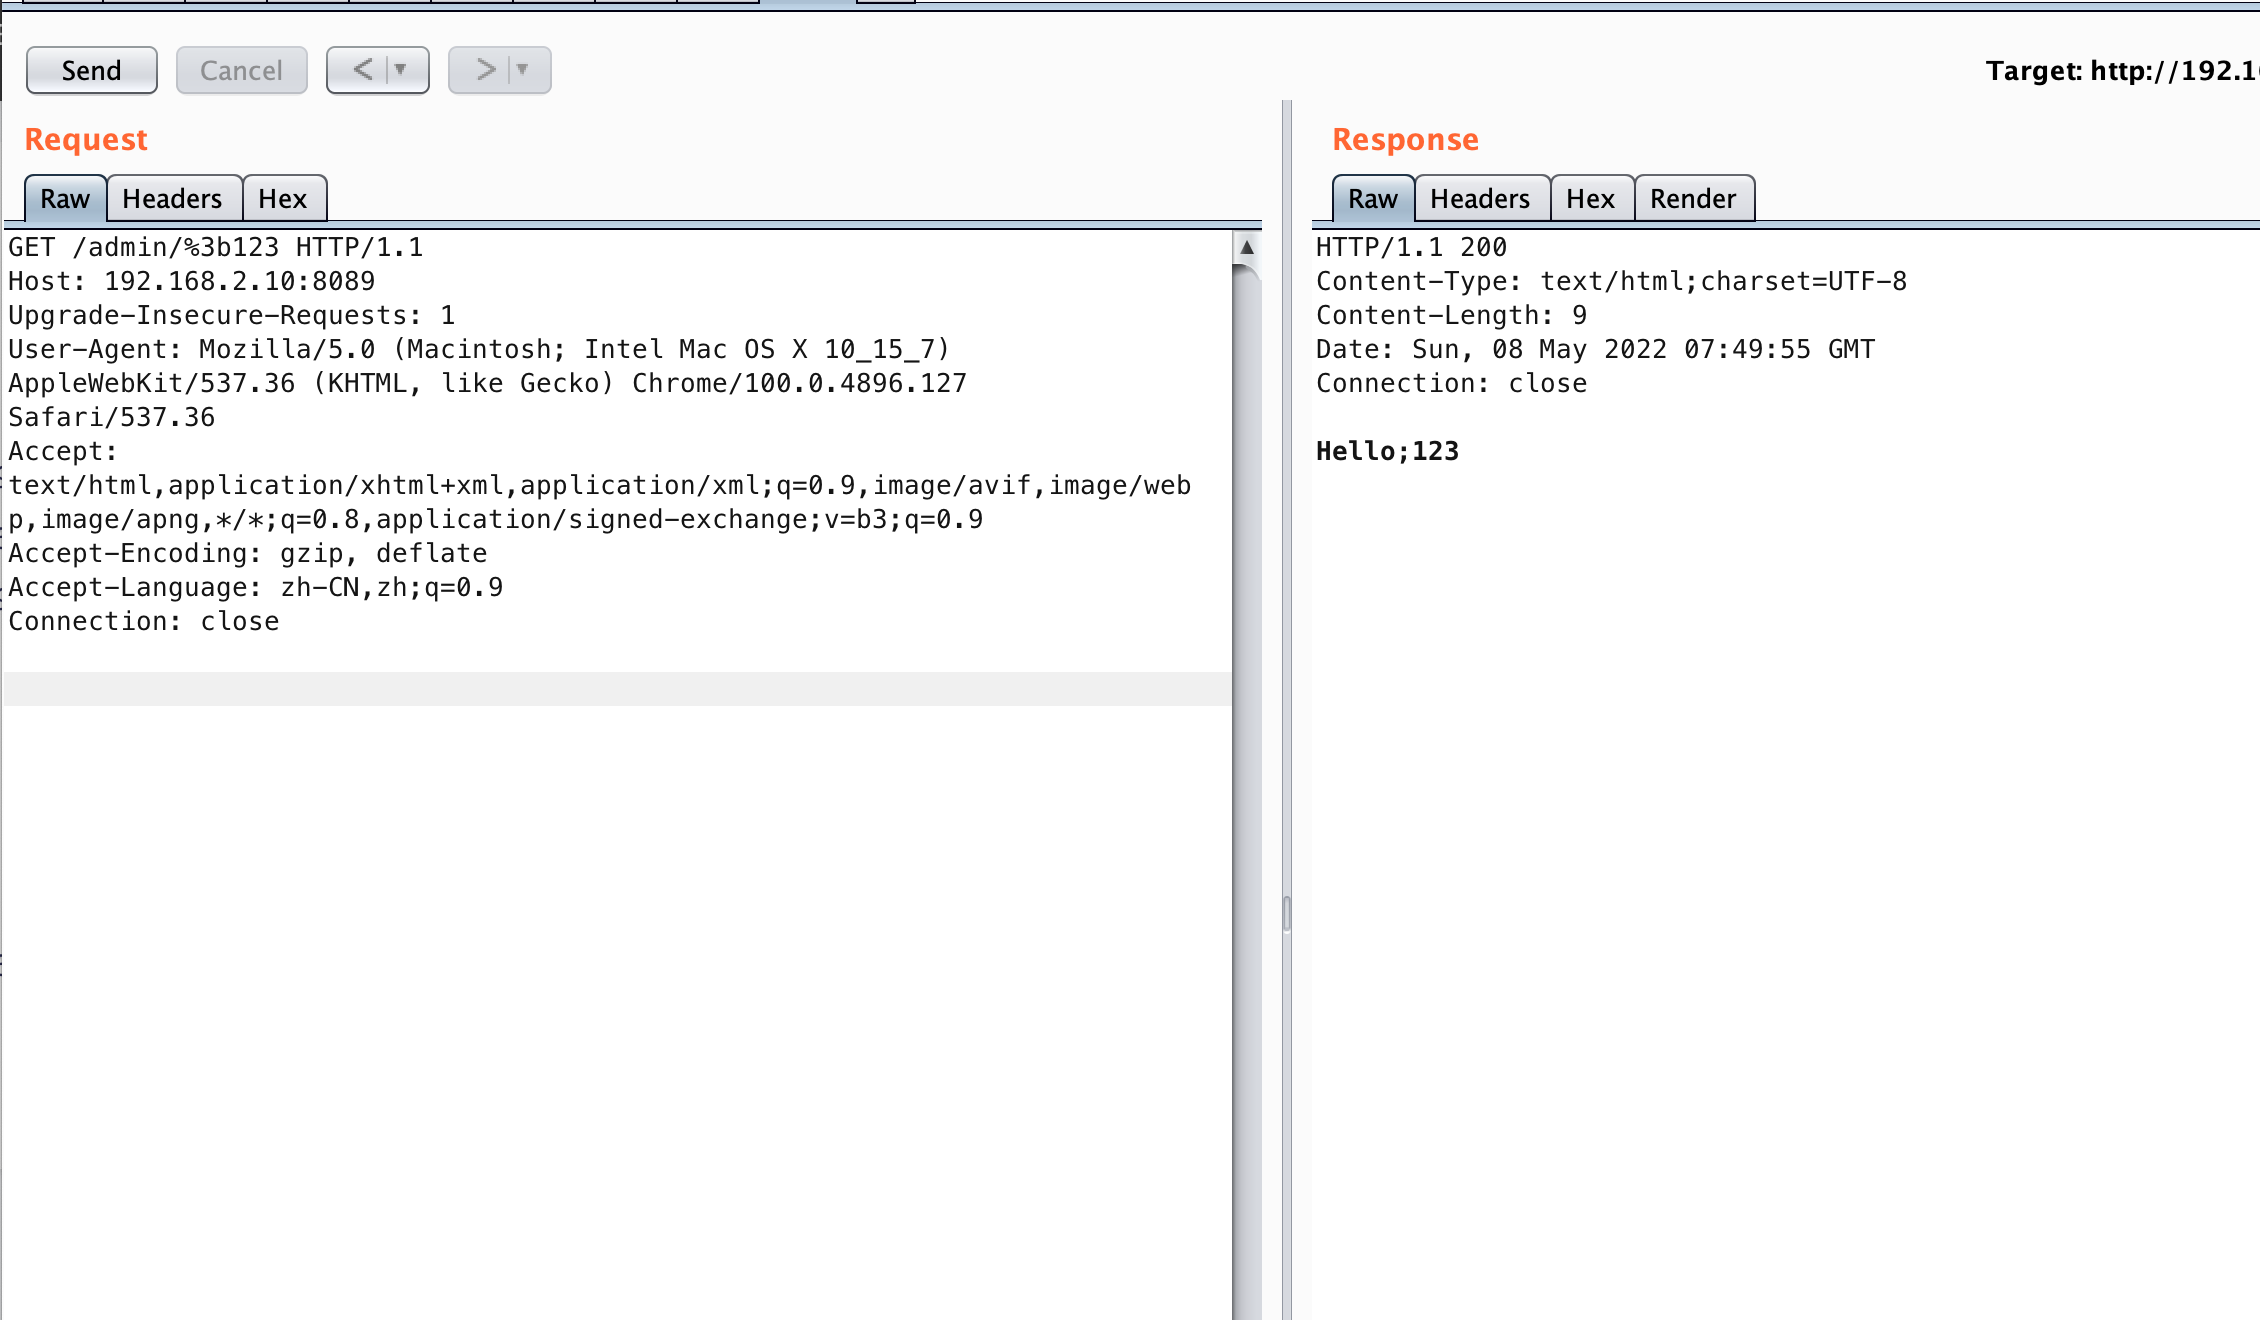Open the Response Hex tab
Image resolution: width=2260 pixels, height=1320 pixels.
pyautogui.click(x=1591, y=198)
